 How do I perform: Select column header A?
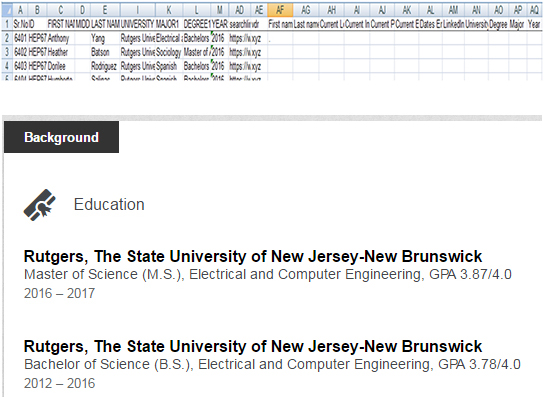[x=20, y=10]
